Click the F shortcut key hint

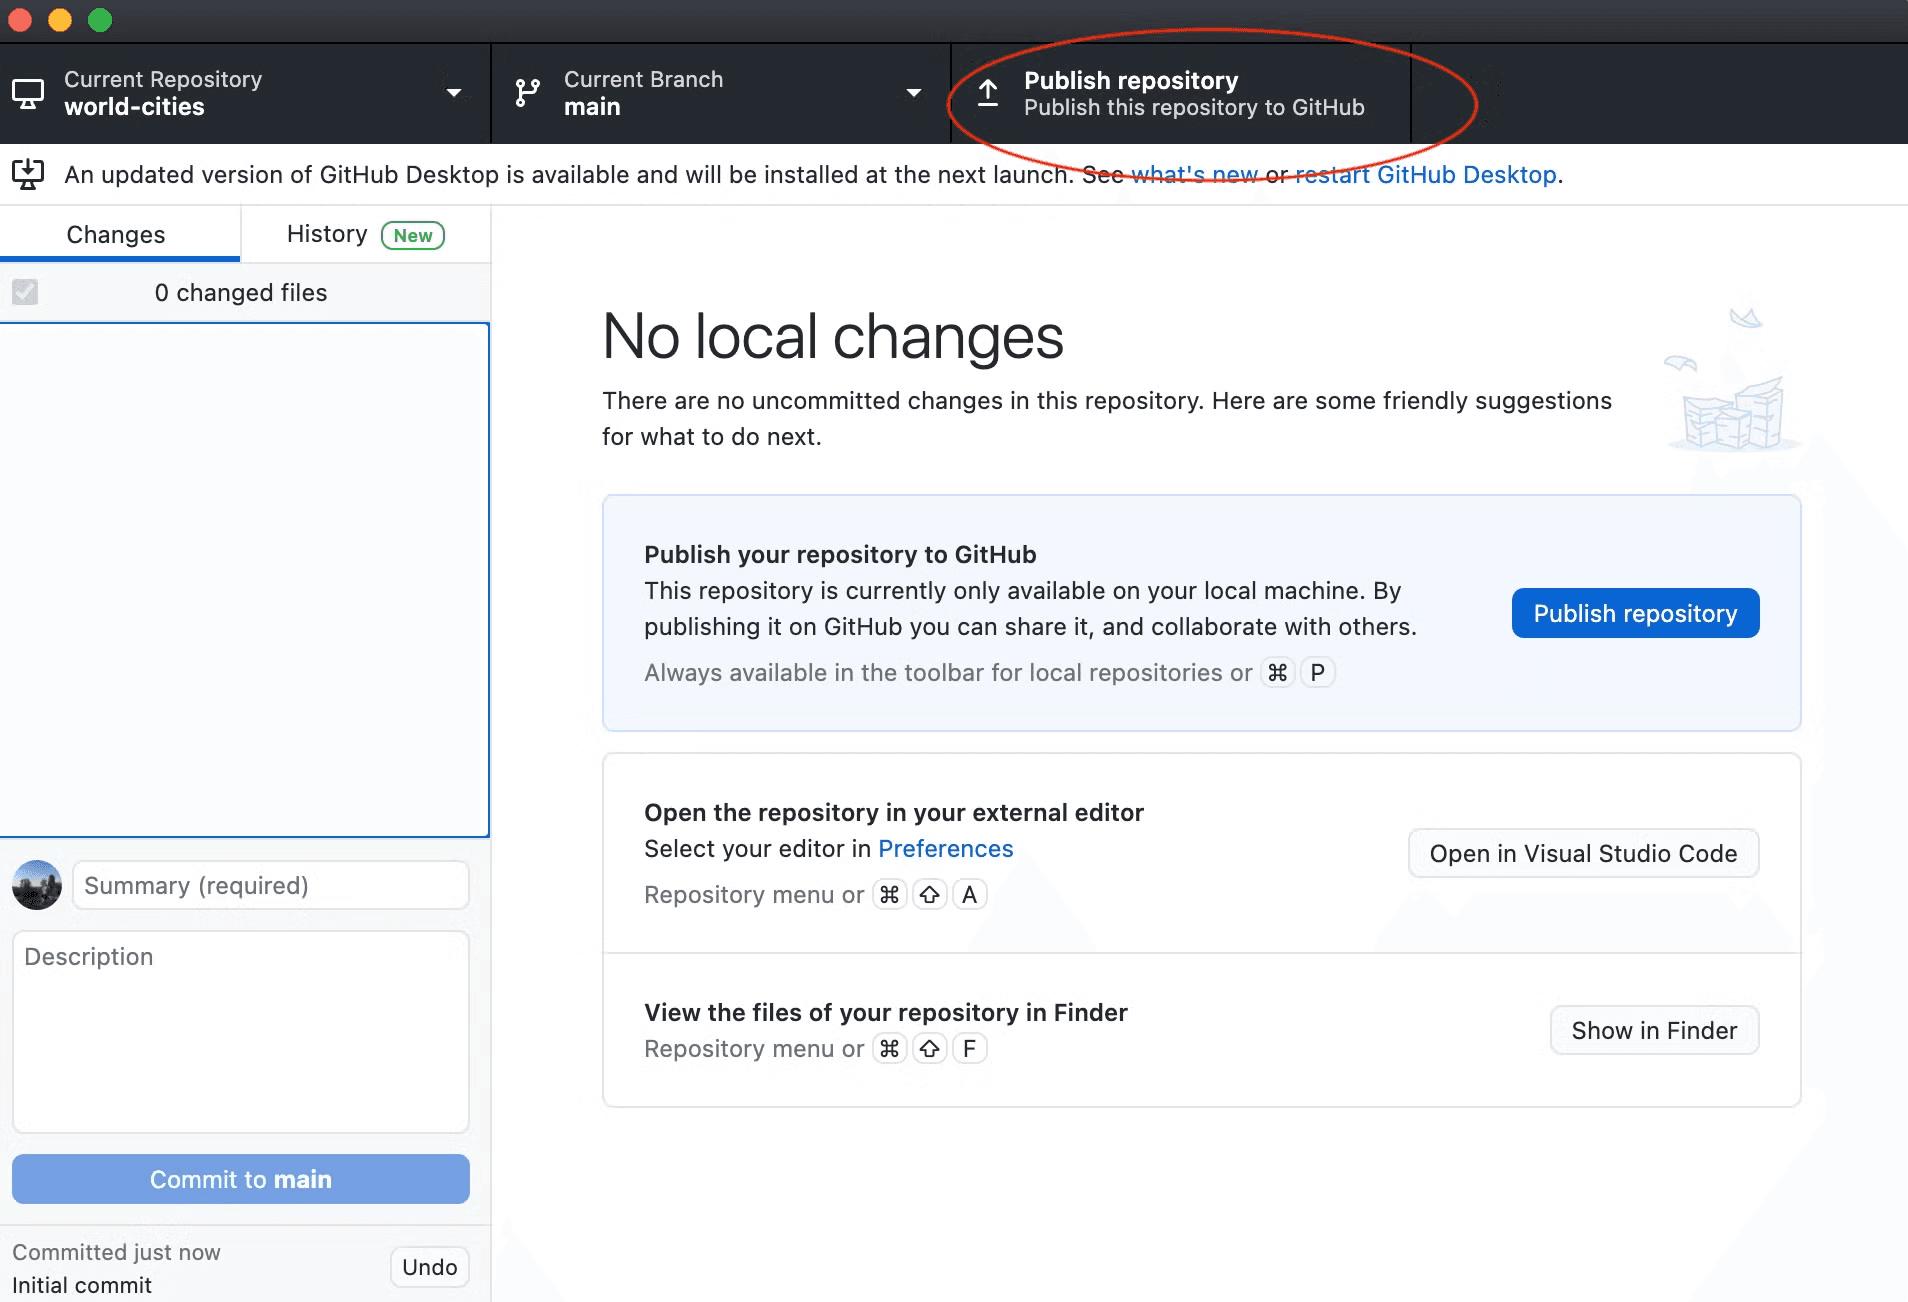pyautogui.click(x=969, y=1048)
